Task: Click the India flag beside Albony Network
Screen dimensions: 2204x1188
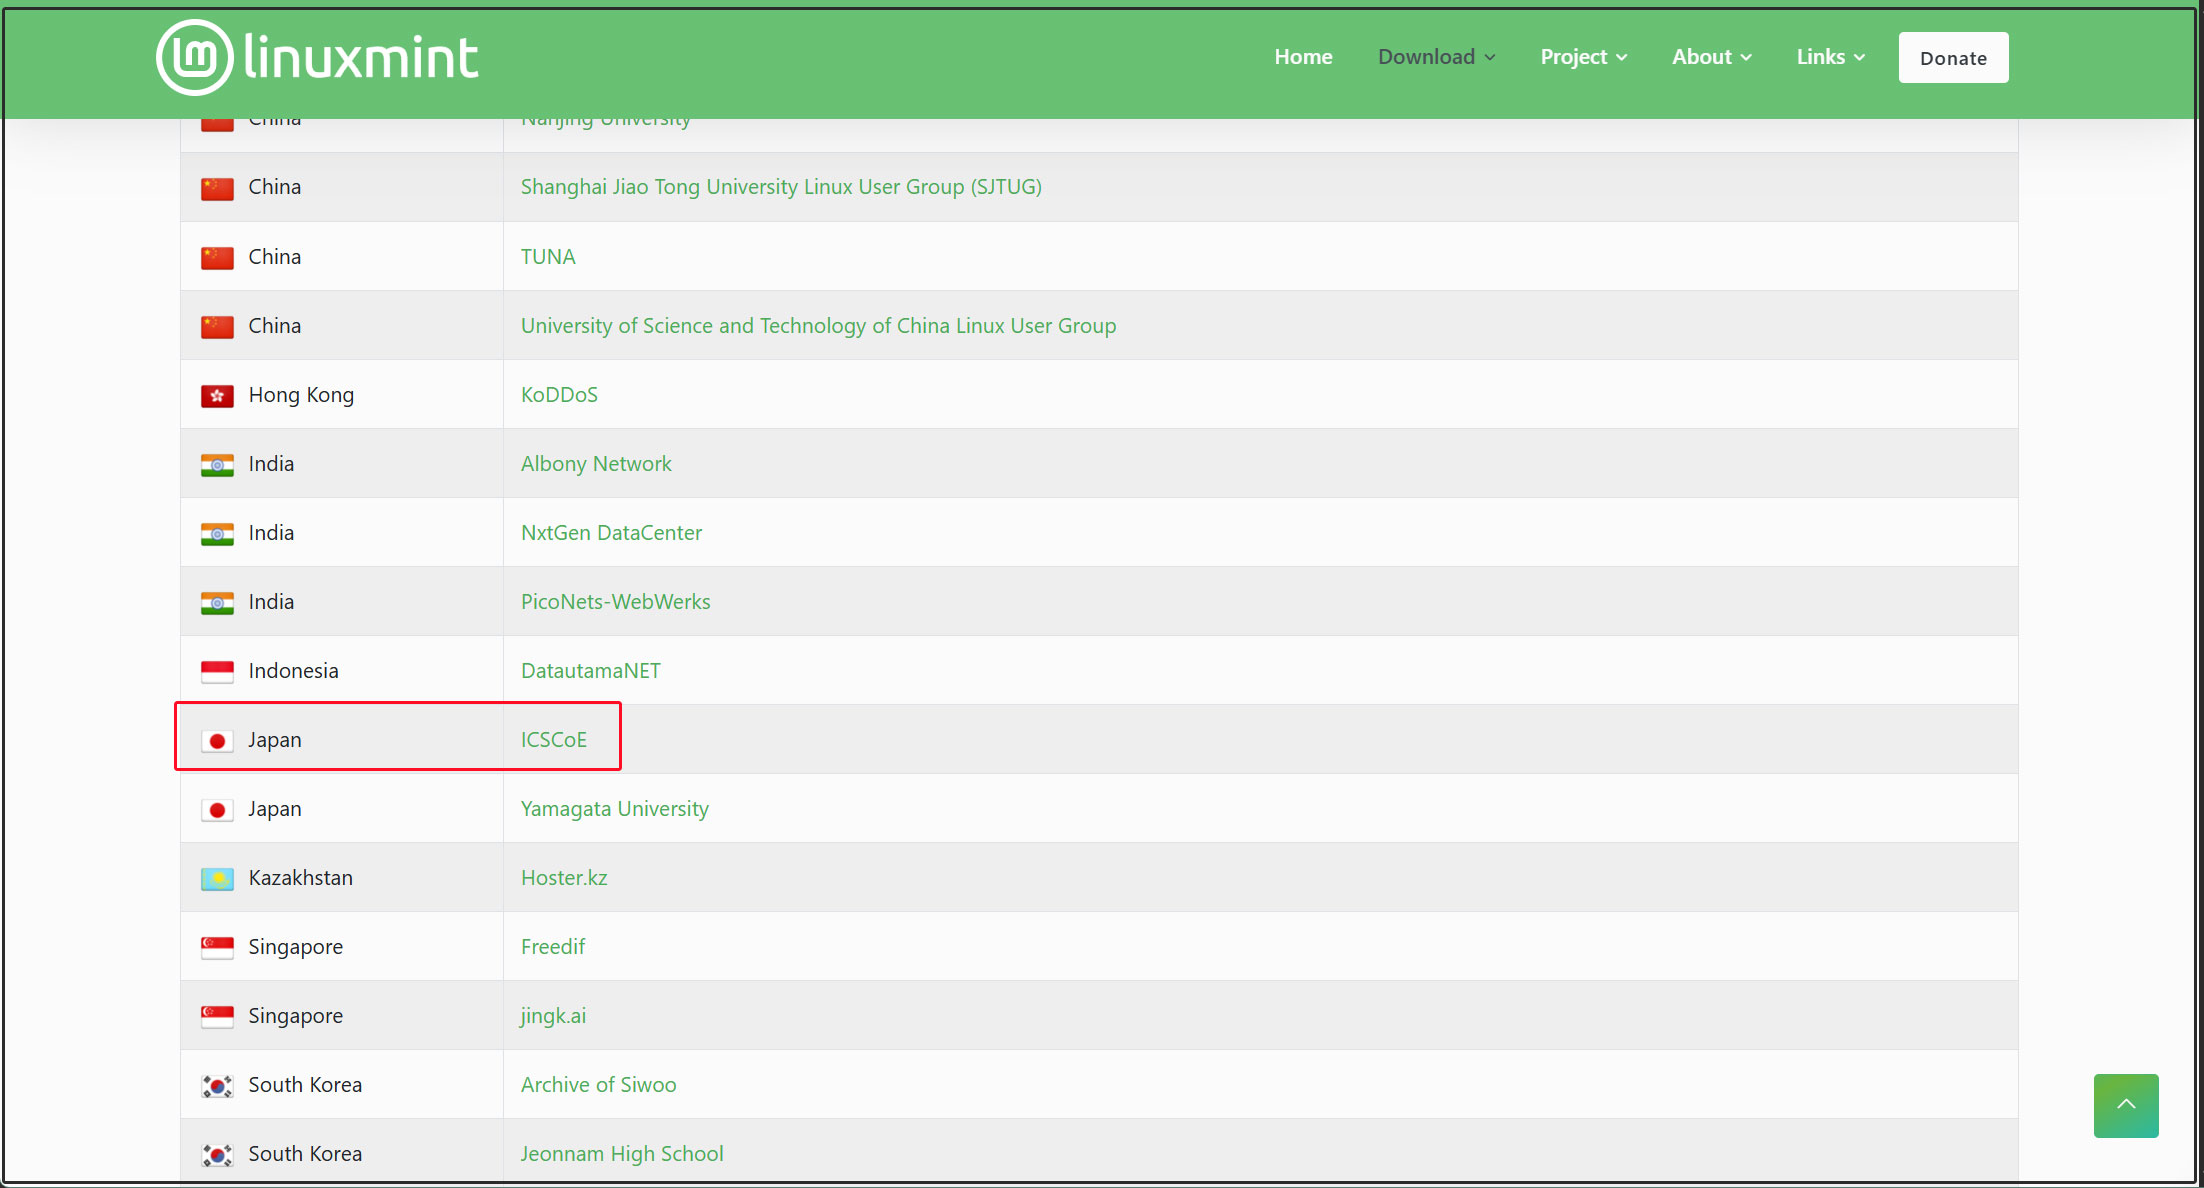Action: tap(217, 465)
